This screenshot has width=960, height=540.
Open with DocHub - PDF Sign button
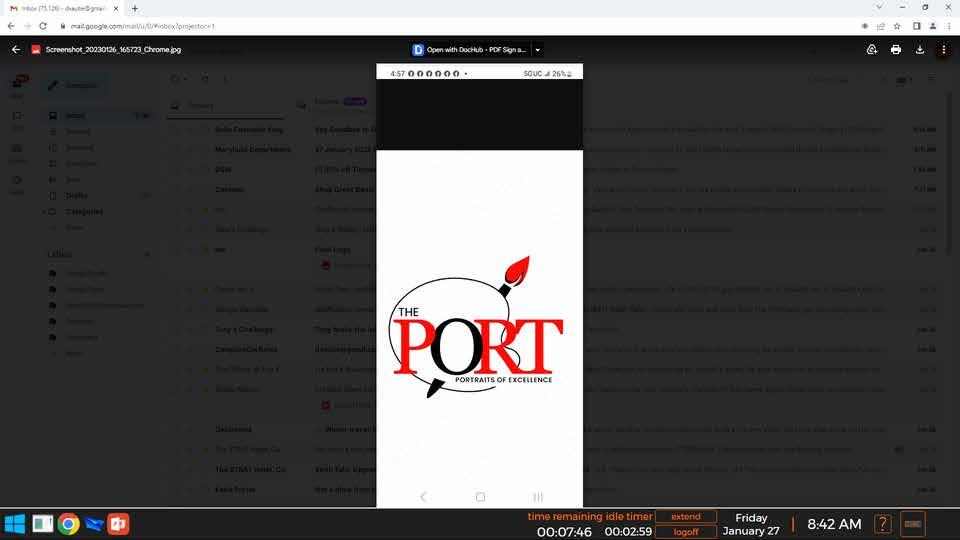[x=470, y=50]
